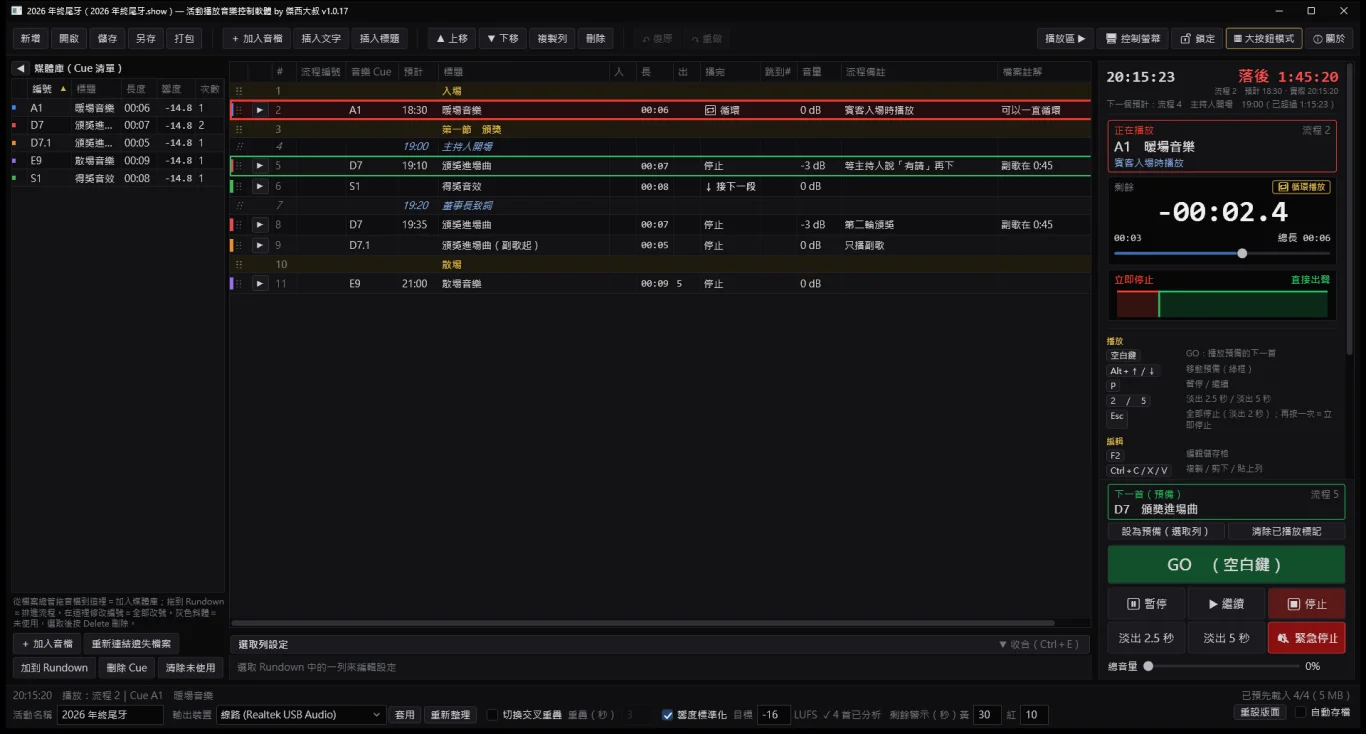Collapse the 媒體庫 panel with the arrow

coord(20,68)
